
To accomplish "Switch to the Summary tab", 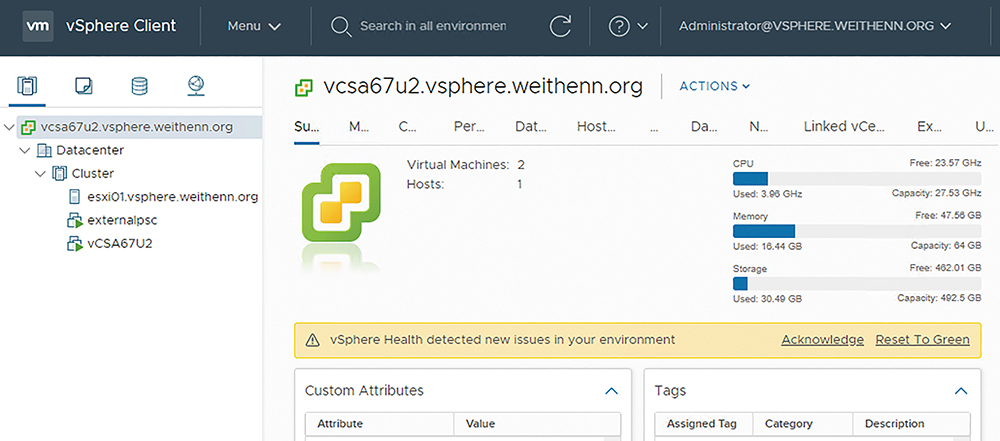I will (x=307, y=126).
